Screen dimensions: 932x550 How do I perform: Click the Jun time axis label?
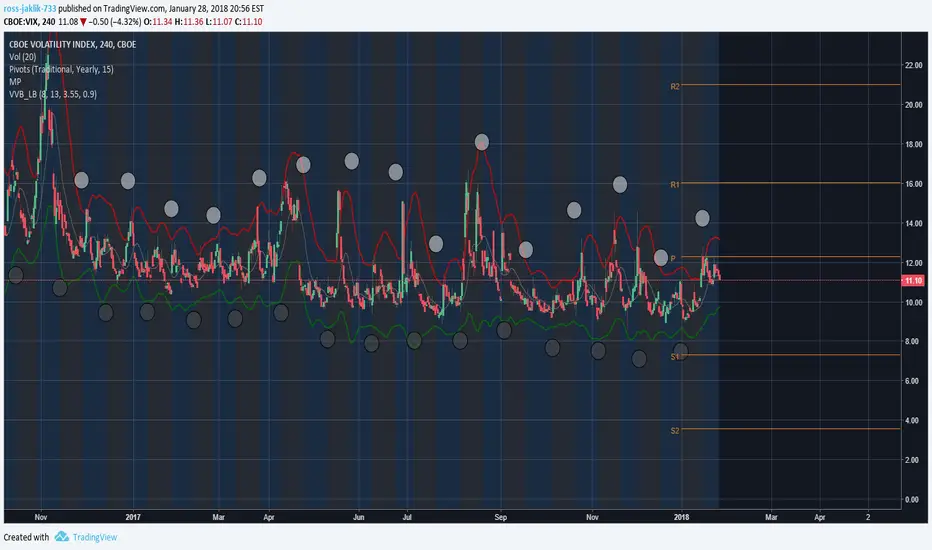(358, 517)
